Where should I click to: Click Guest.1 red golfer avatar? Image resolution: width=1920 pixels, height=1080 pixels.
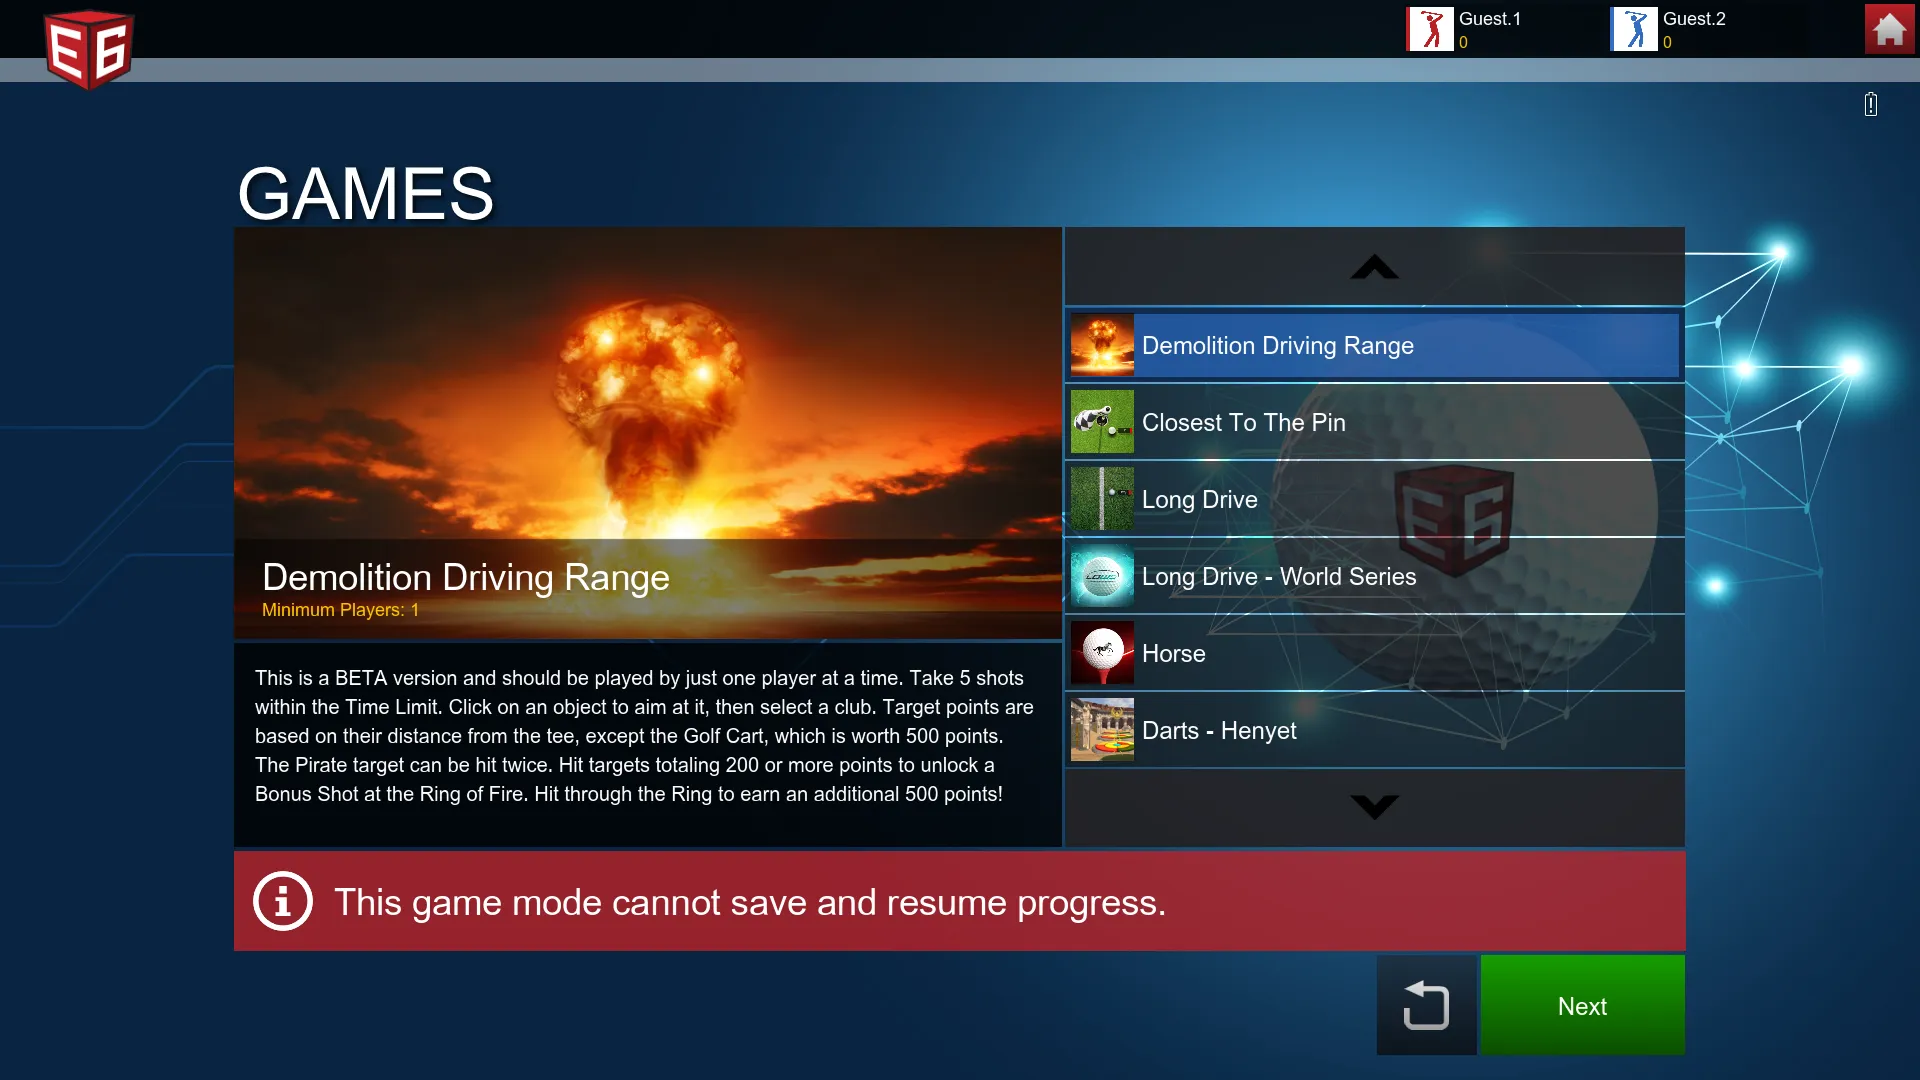pos(1430,29)
